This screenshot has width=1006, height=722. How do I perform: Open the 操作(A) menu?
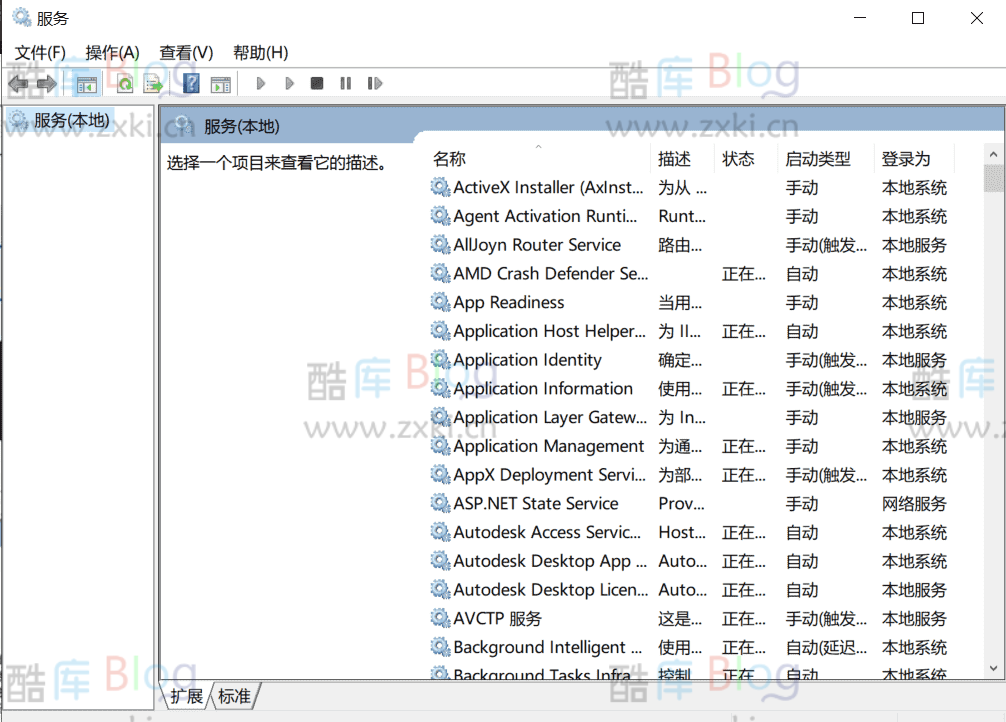[x=111, y=52]
